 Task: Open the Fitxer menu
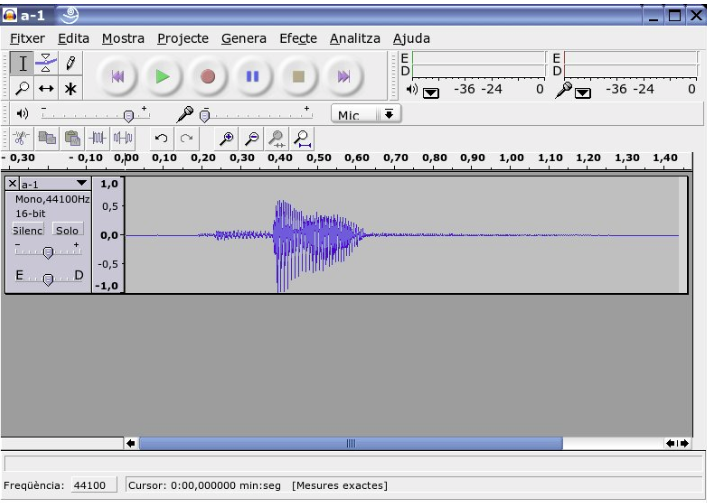[x=28, y=39]
